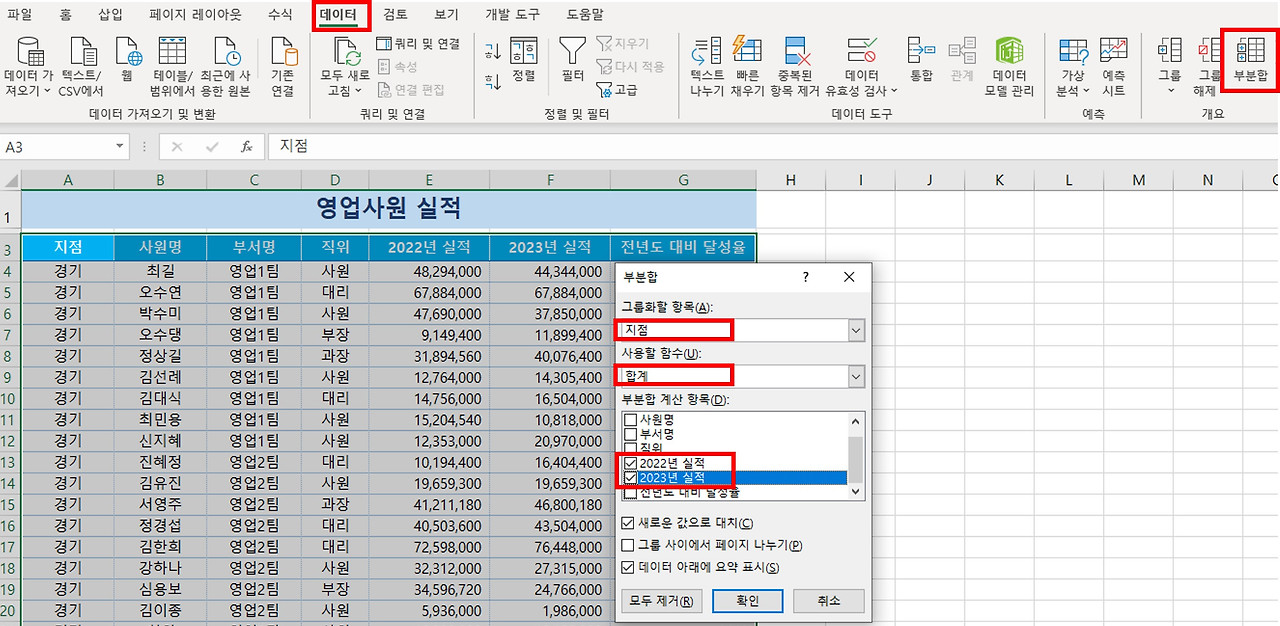1280x626 pixels.
Task: Click the formula bar input showing 지점
Action: [772, 147]
